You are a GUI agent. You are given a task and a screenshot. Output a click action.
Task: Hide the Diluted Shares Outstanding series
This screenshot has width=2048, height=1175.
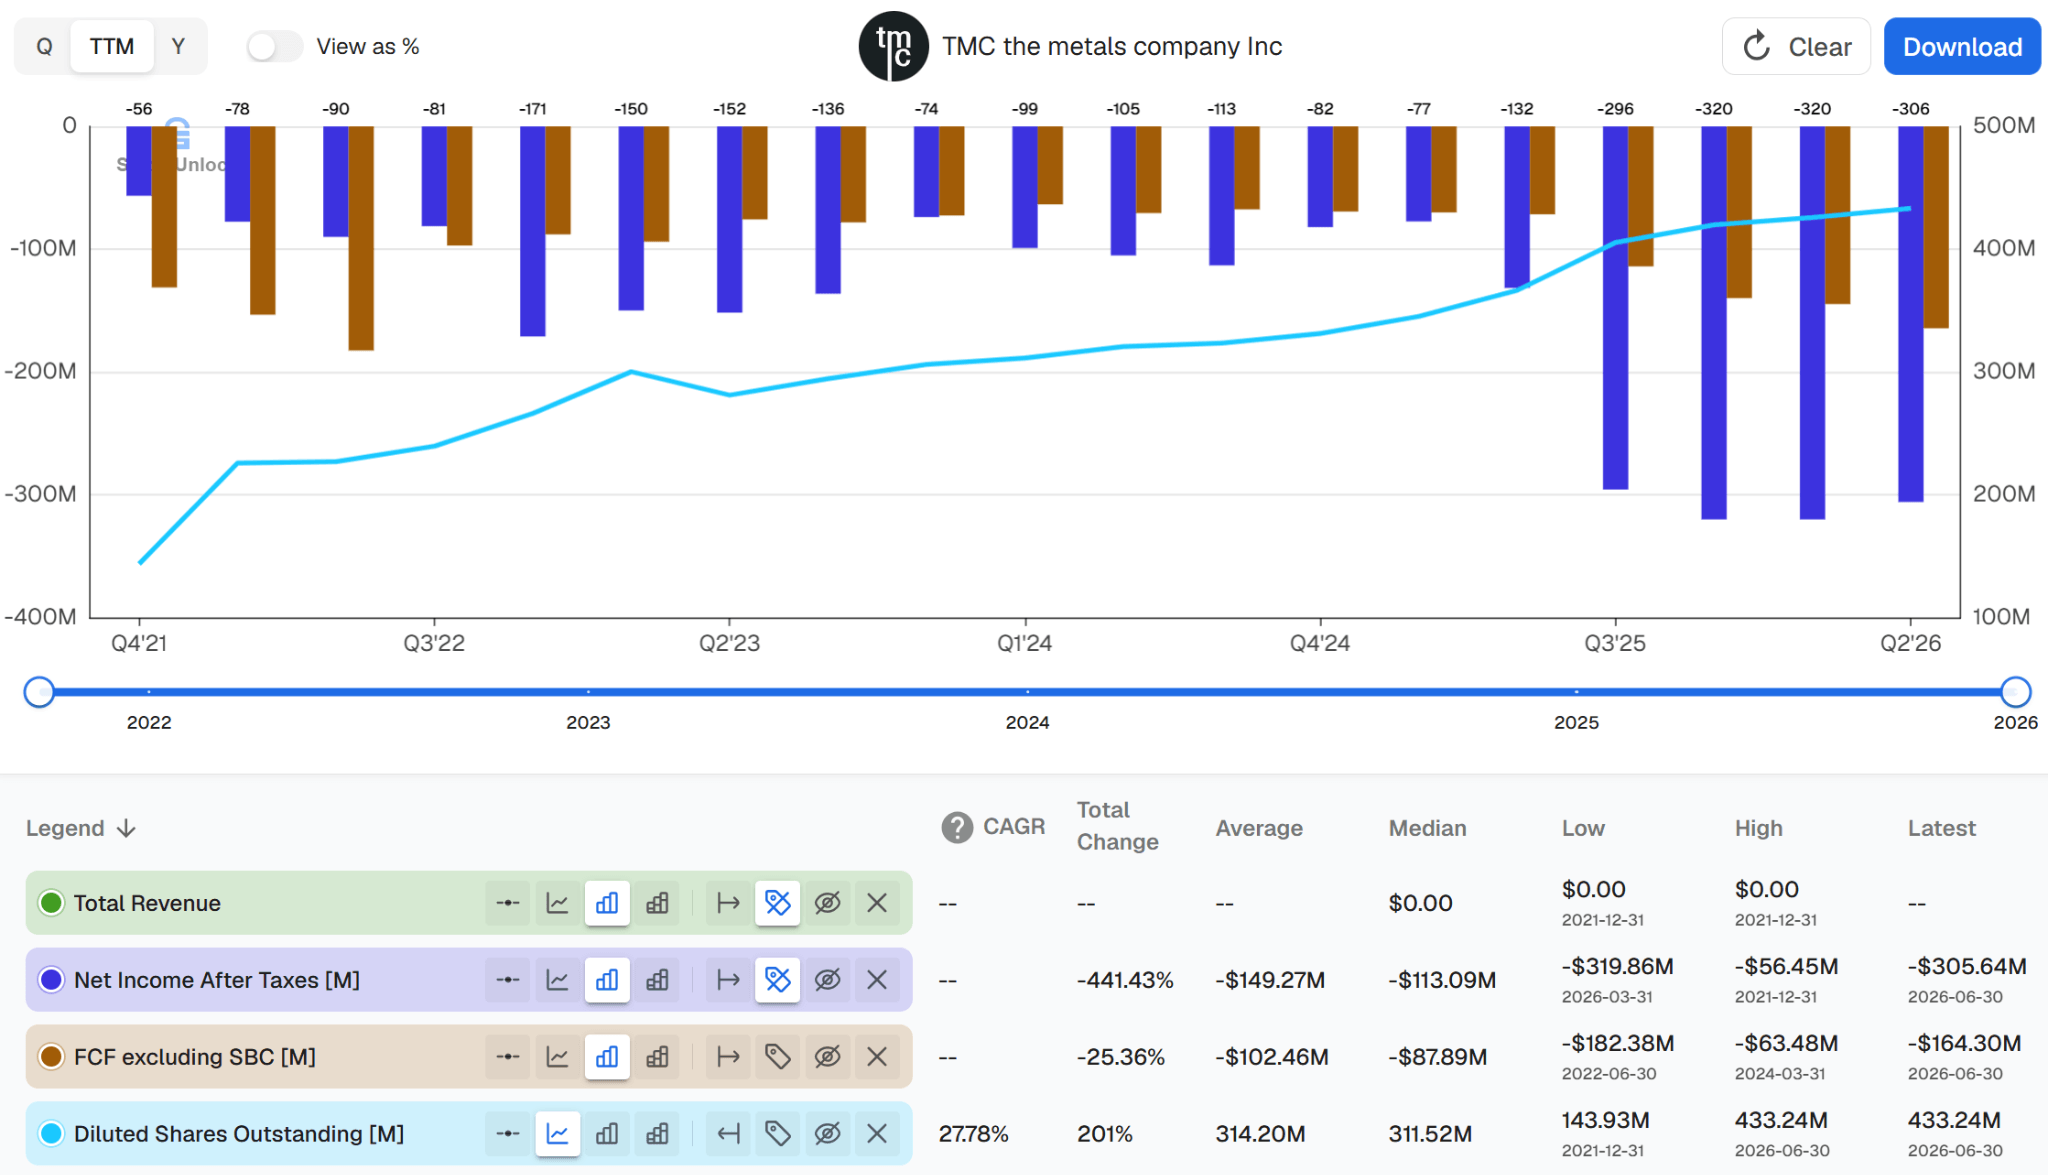click(x=827, y=1134)
